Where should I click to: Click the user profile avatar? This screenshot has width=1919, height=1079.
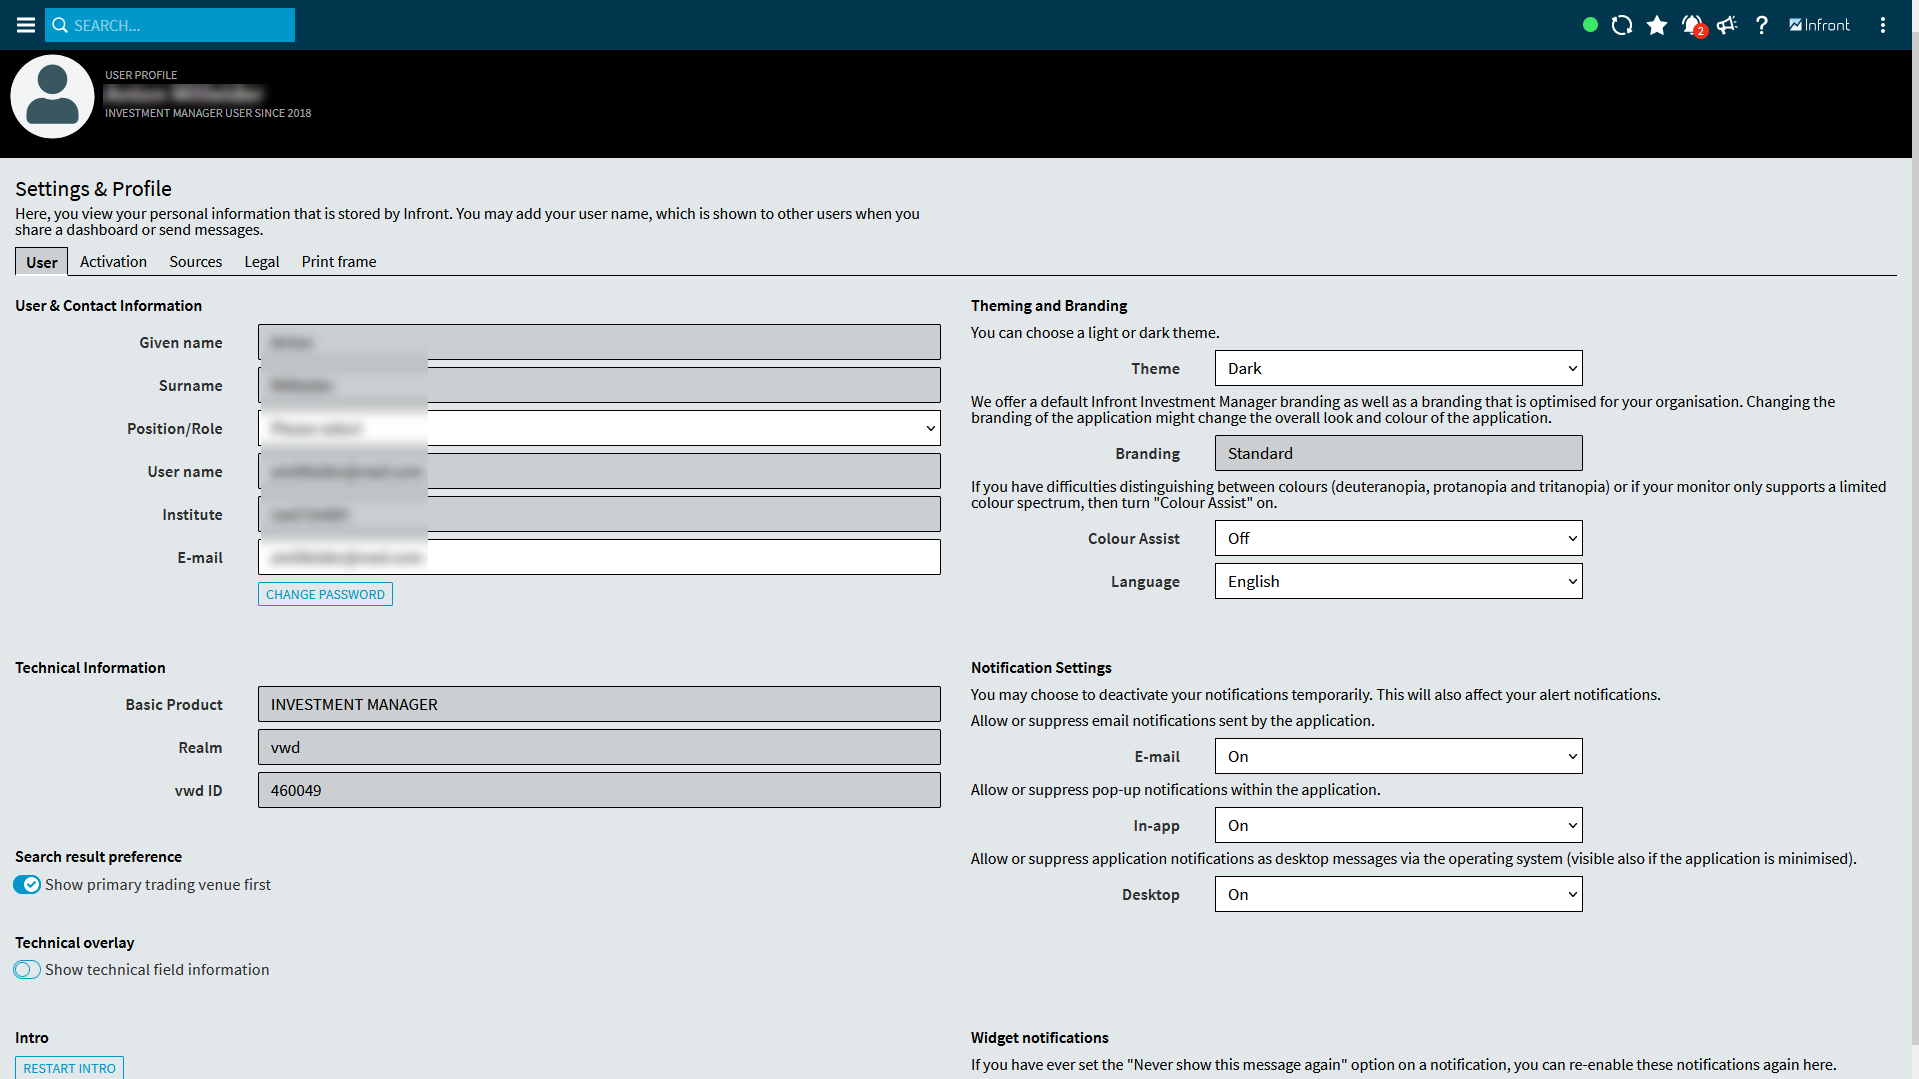click(x=52, y=97)
